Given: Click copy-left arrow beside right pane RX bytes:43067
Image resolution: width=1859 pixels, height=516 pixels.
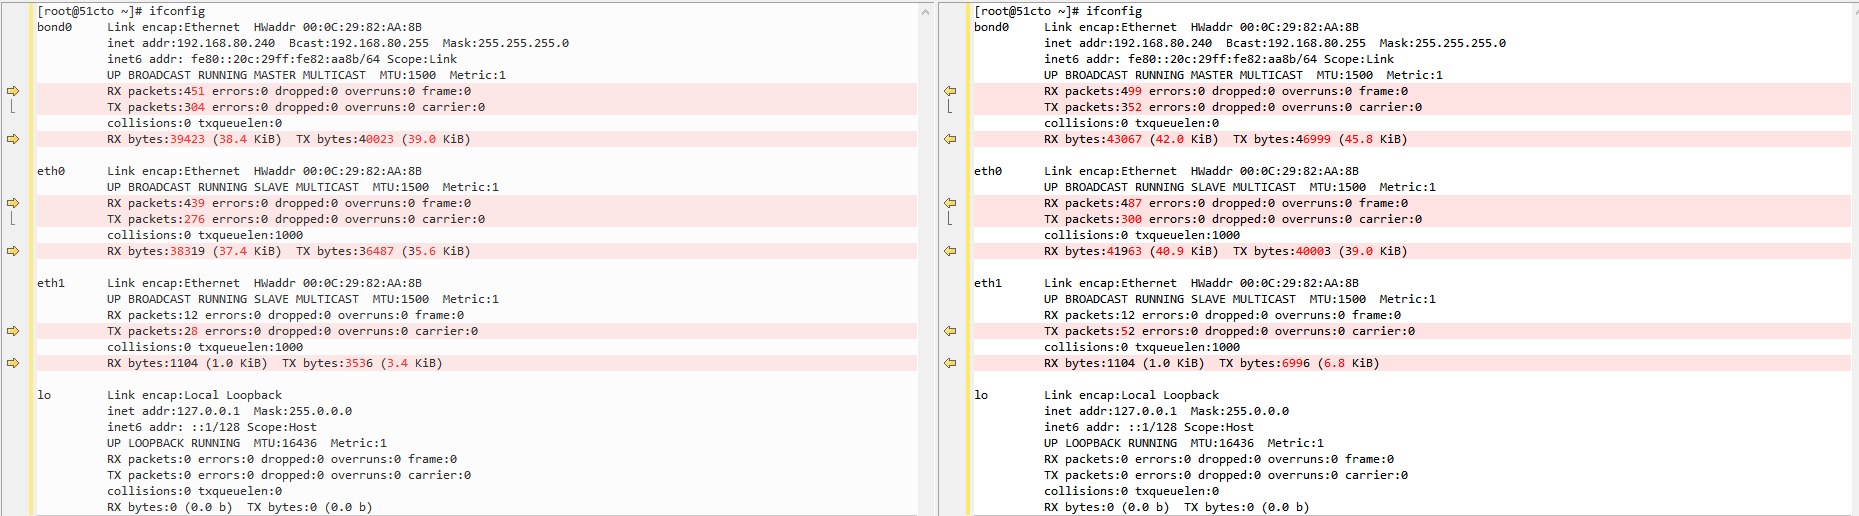Looking at the screenshot, I should (x=950, y=139).
